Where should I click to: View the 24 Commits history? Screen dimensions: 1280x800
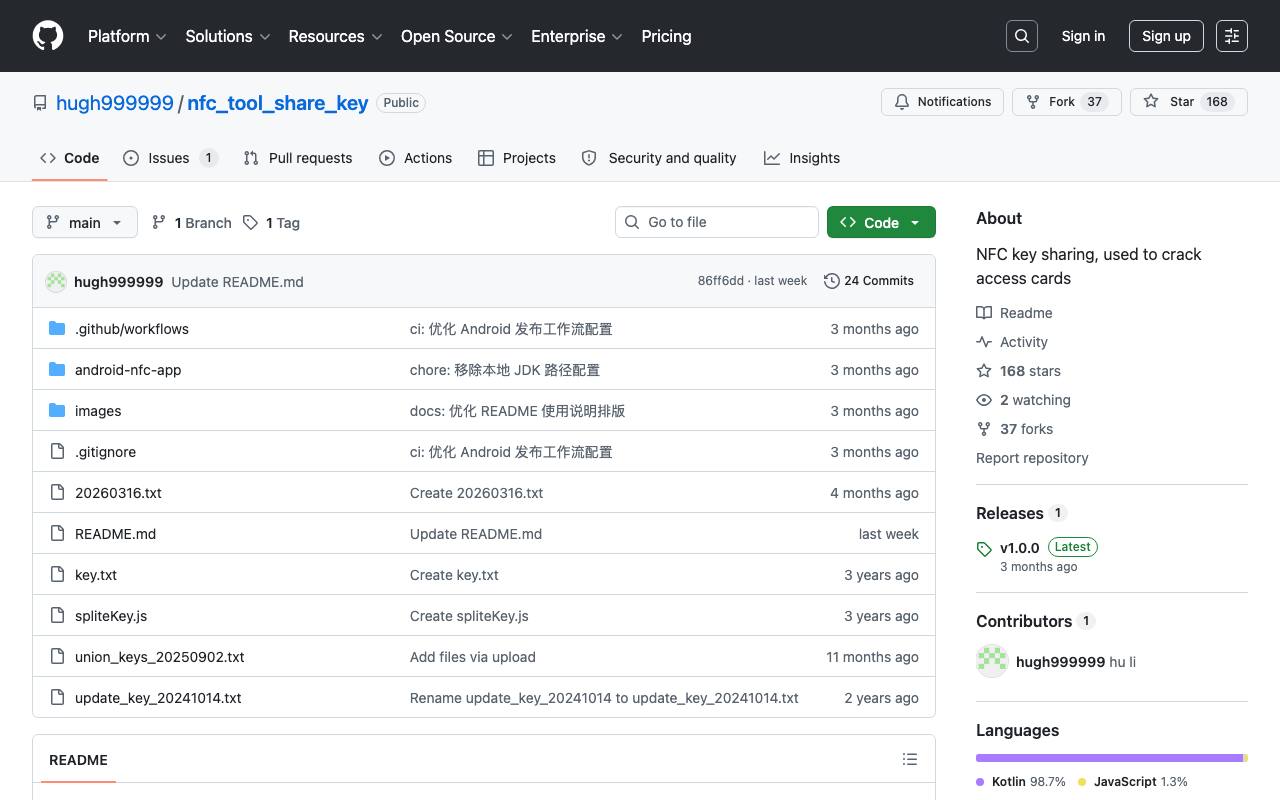pos(869,281)
